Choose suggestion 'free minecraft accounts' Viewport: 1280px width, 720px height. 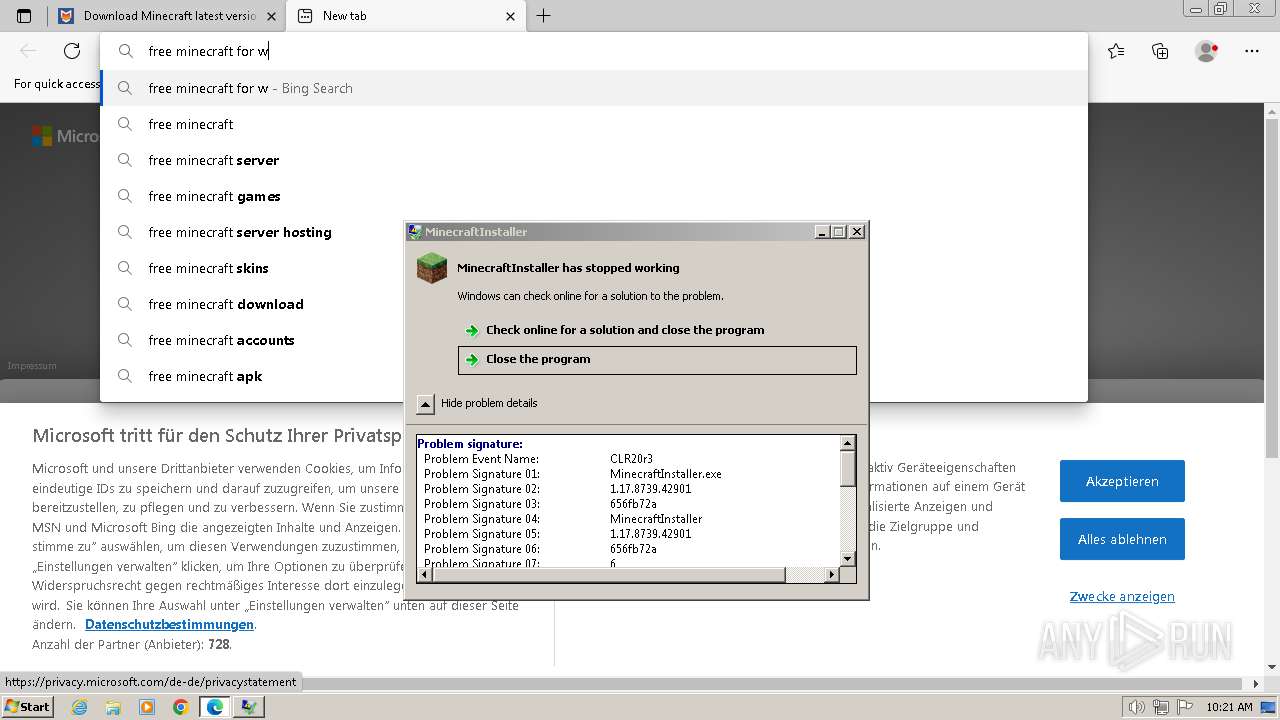point(594,340)
